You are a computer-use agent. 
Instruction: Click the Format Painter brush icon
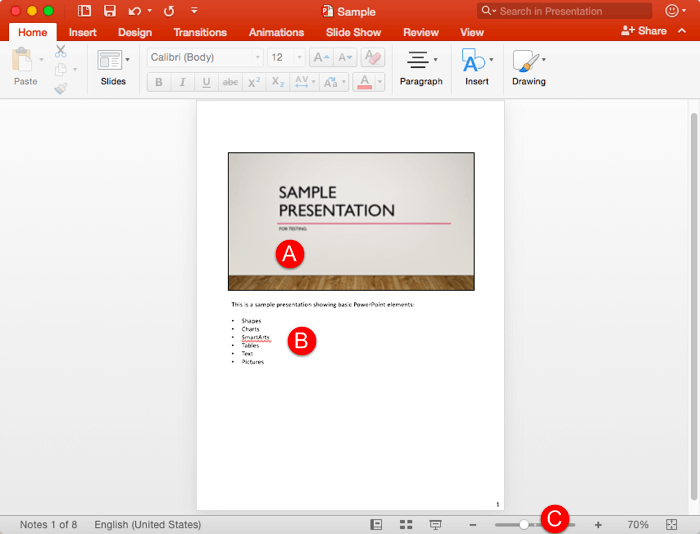(x=61, y=88)
